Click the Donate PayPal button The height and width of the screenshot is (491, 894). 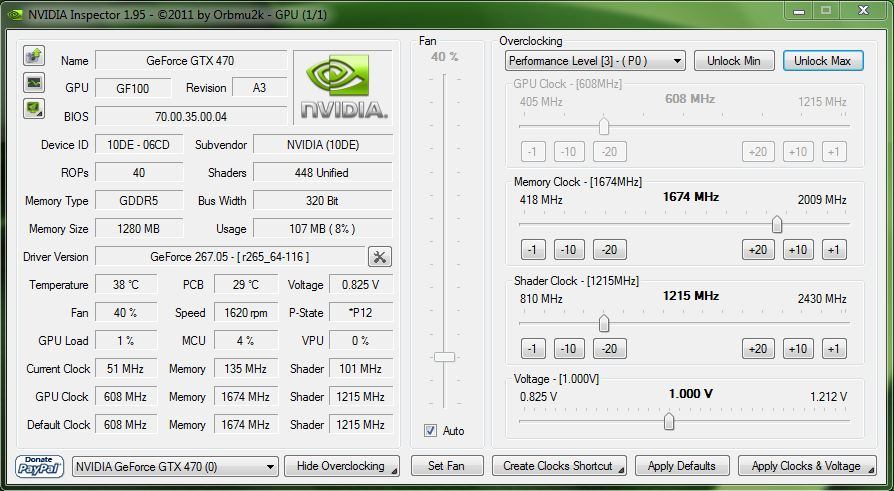coord(40,466)
